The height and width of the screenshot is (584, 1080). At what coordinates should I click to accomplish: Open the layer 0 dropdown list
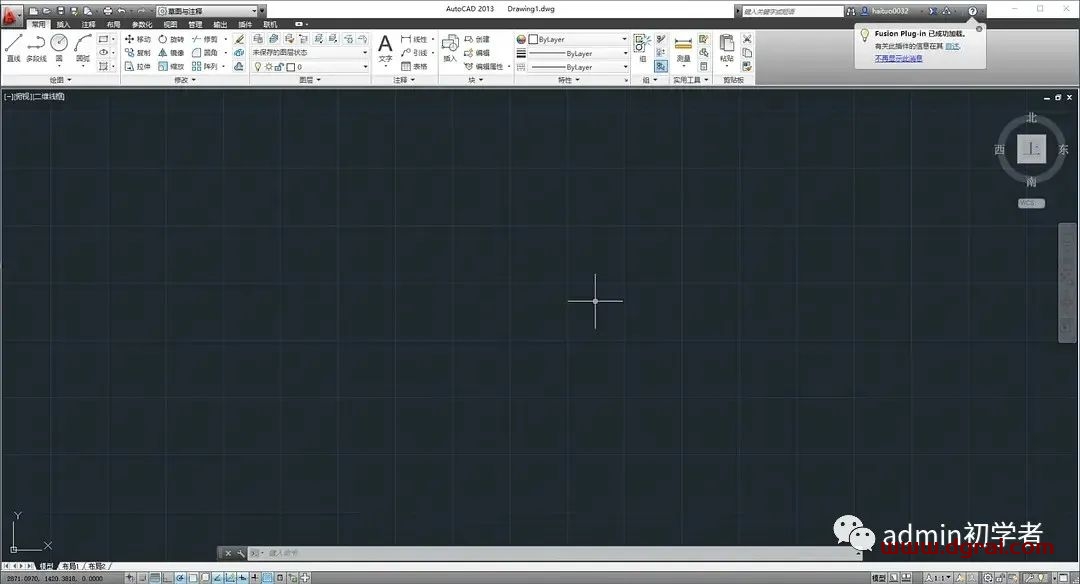click(x=311, y=67)
